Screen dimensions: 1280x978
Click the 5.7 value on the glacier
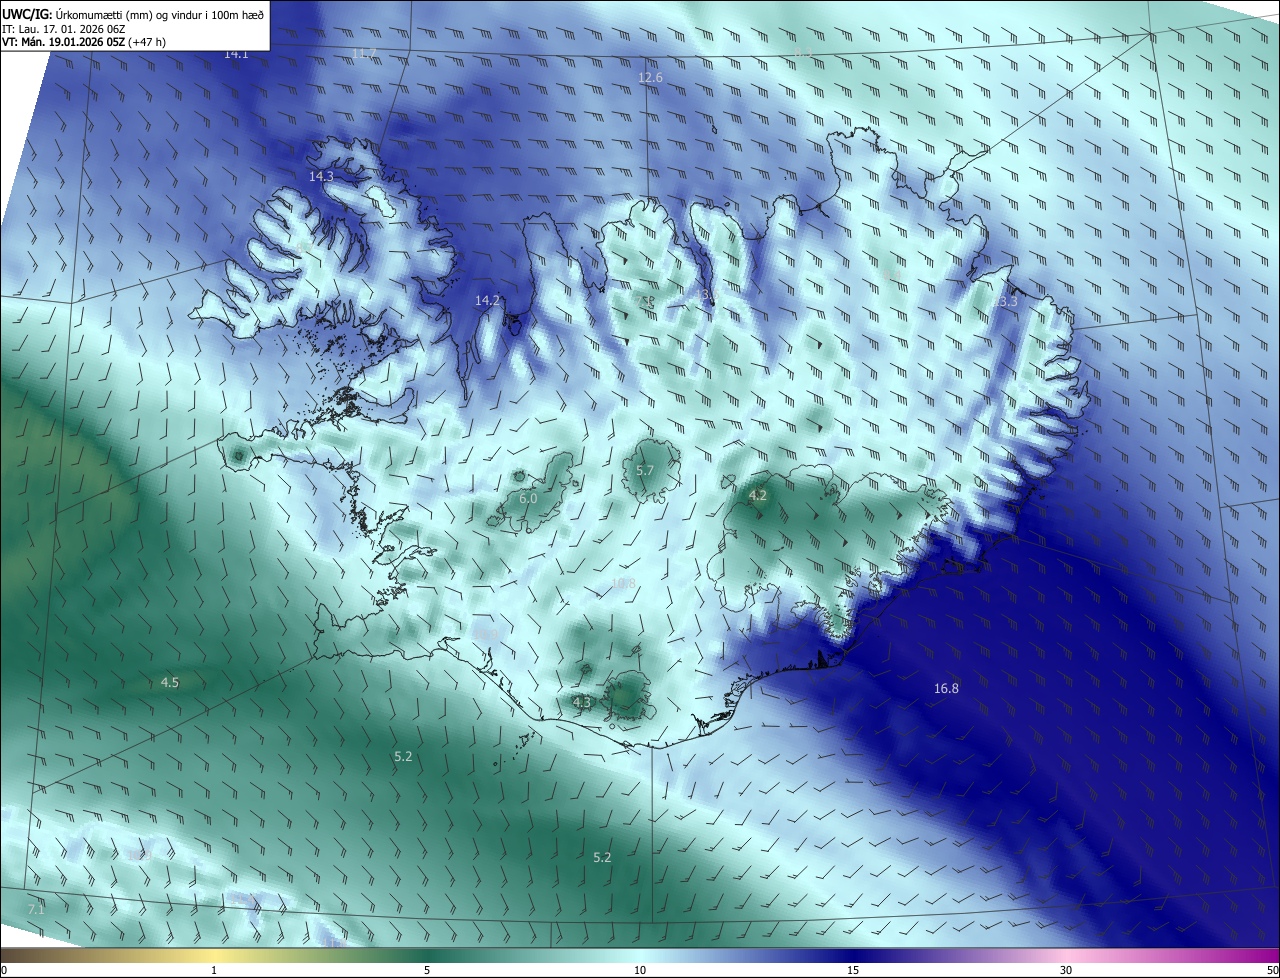point(645,471)
